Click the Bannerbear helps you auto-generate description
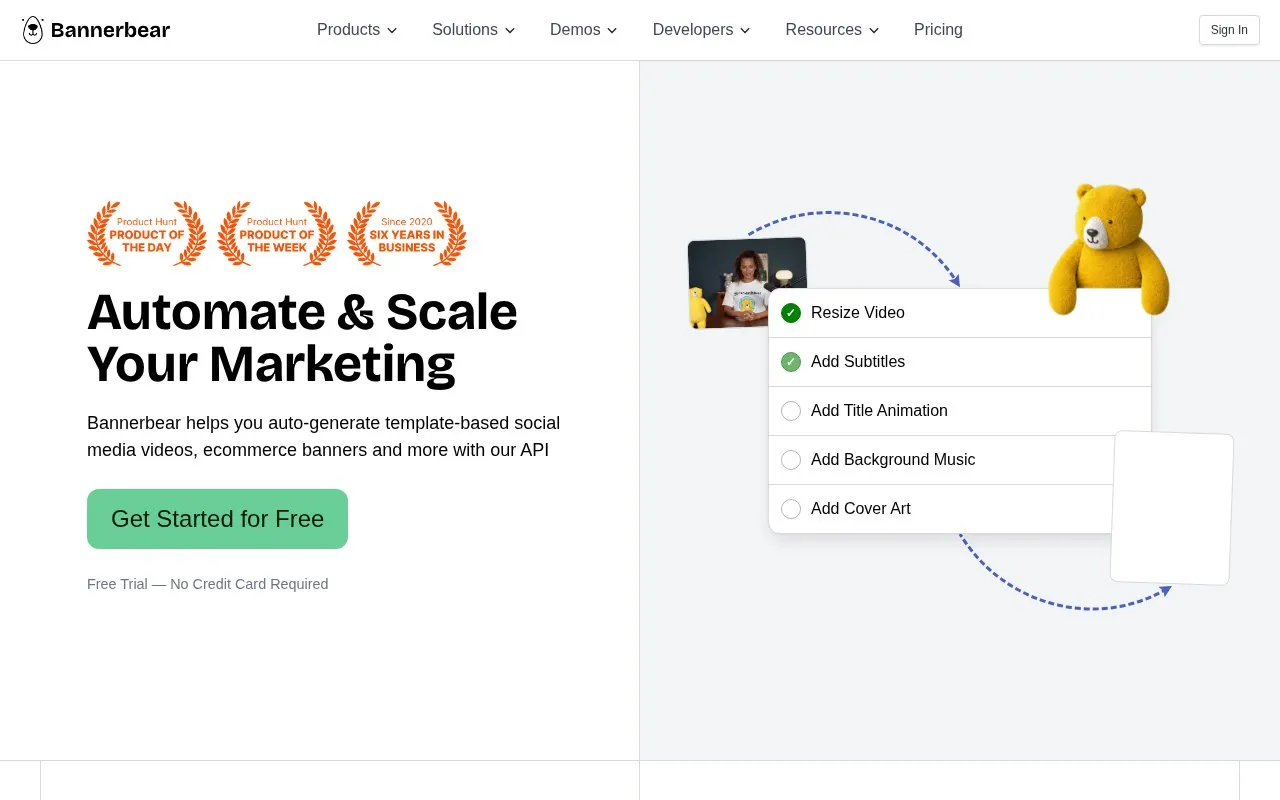The height and width of the screenshot is (800, 1280). pos(323,437)
